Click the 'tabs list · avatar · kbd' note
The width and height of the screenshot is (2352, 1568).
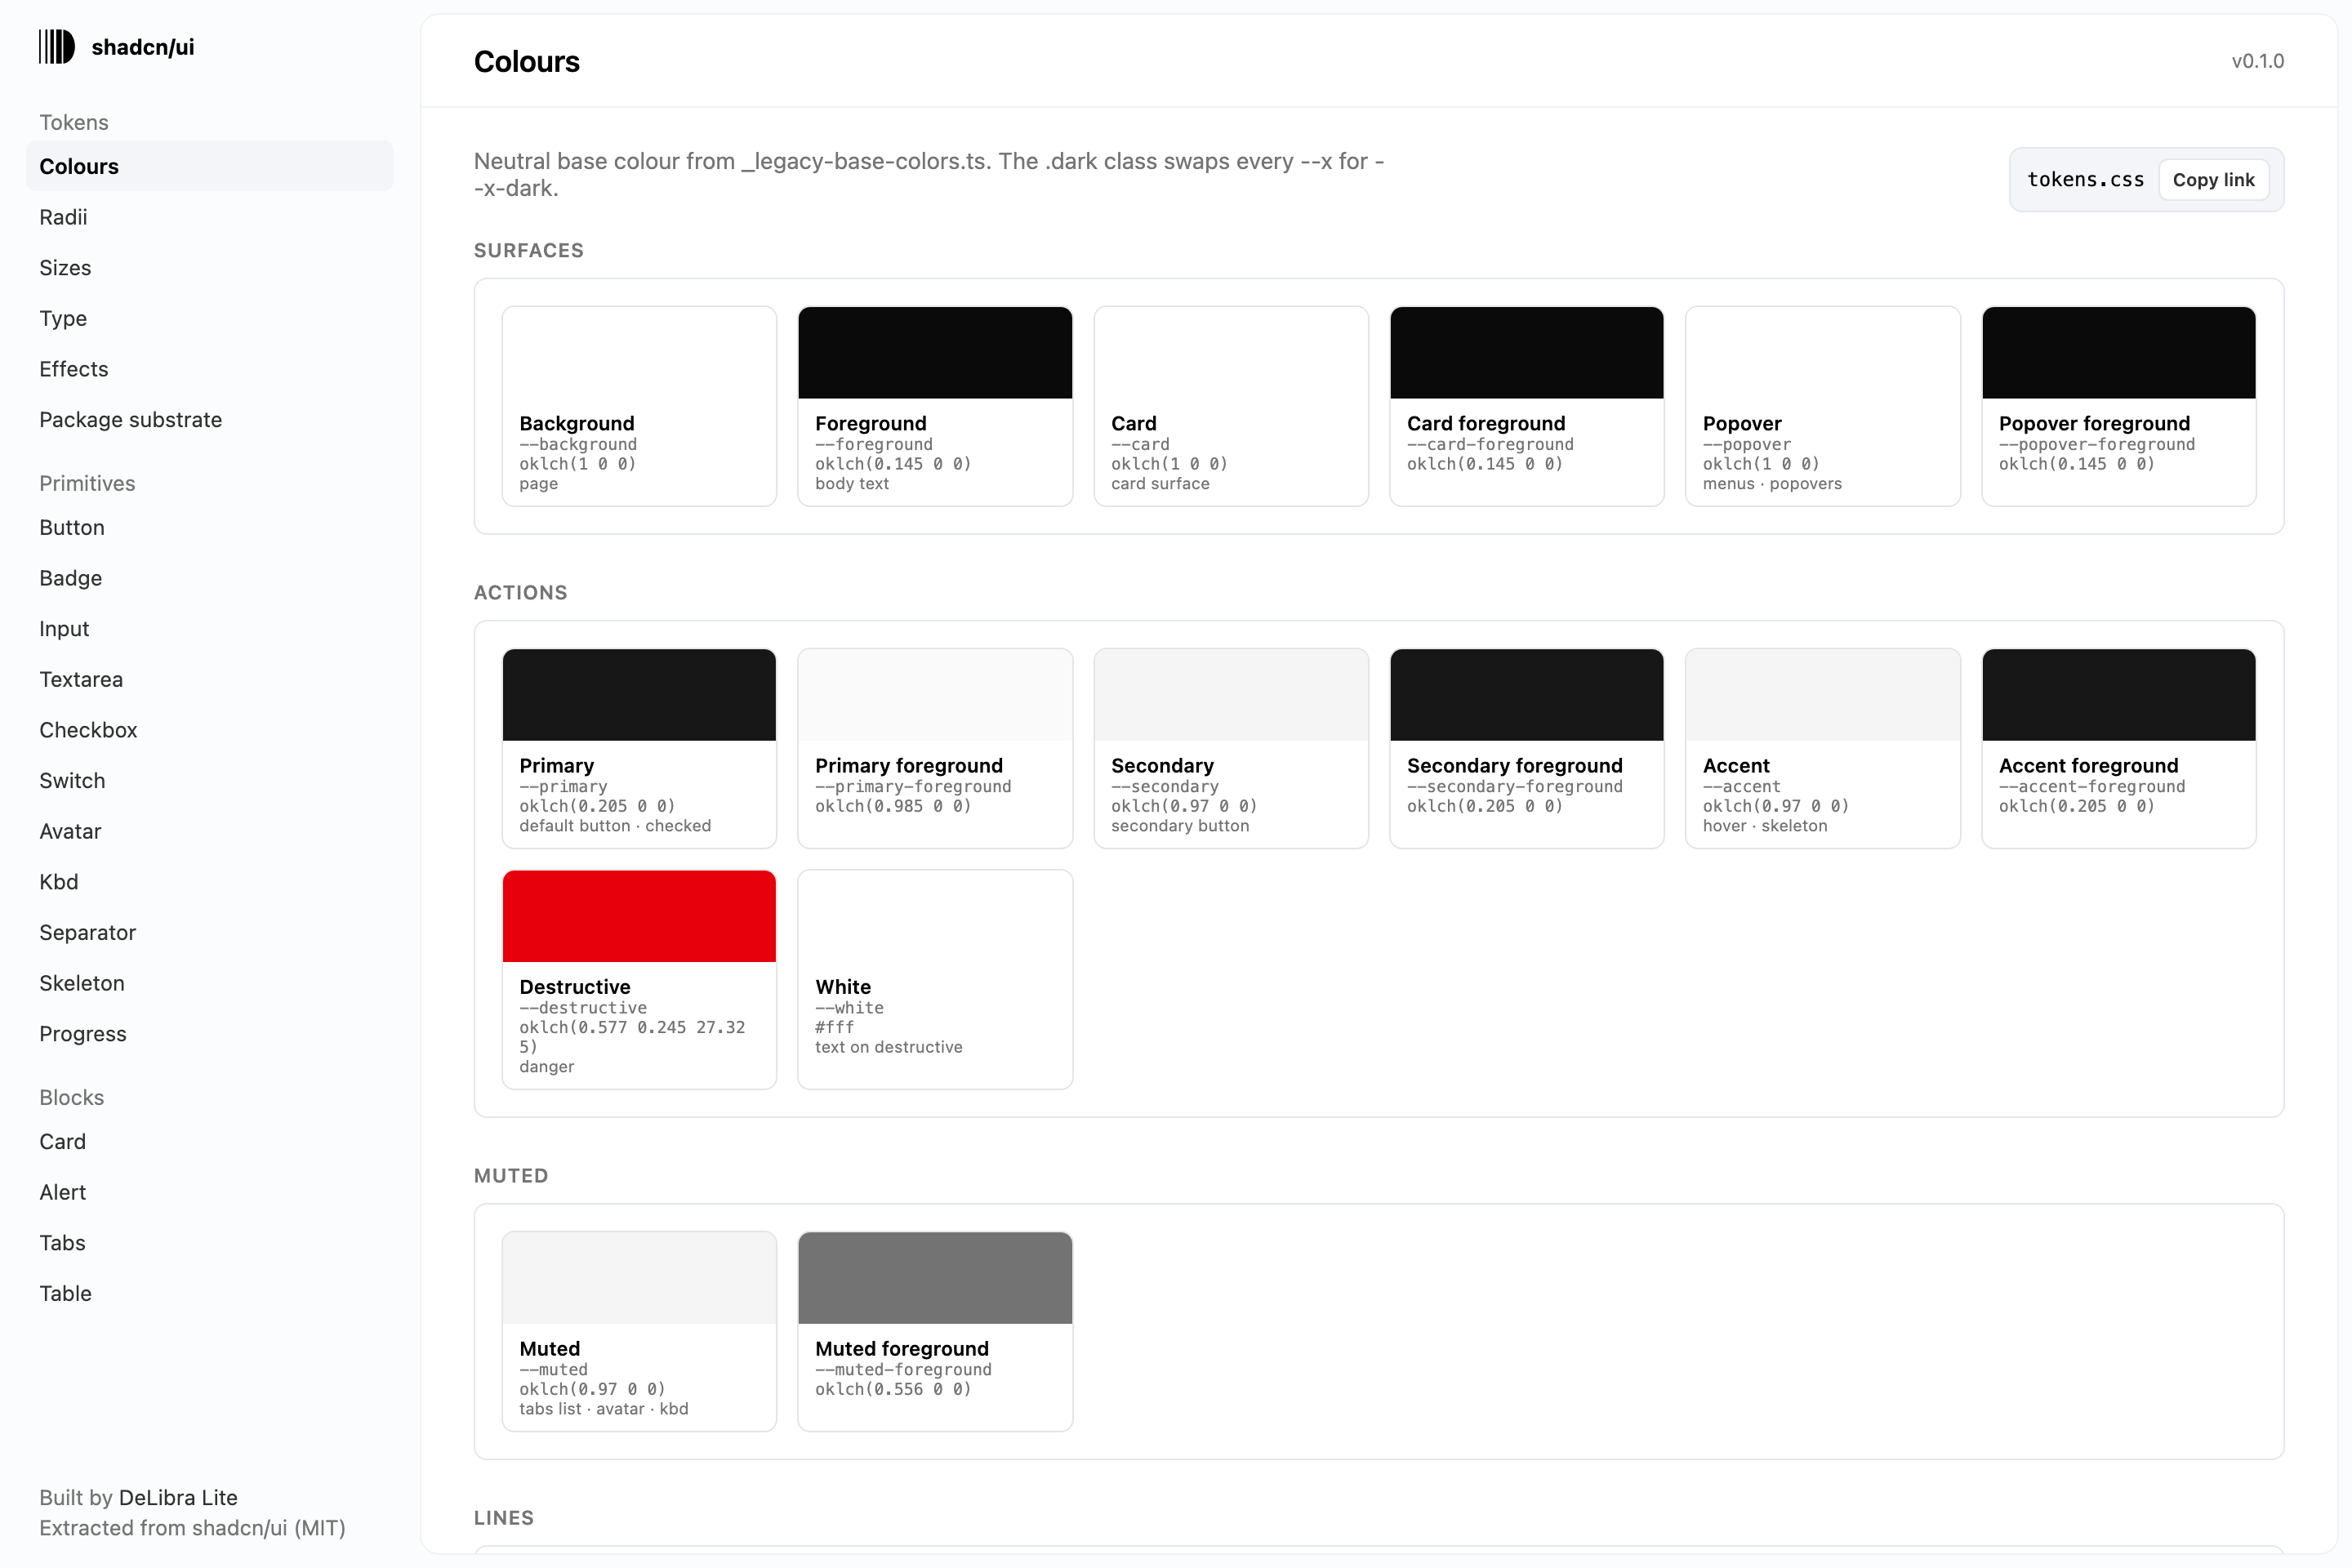pyautogui.click(x=604, y=1409)
